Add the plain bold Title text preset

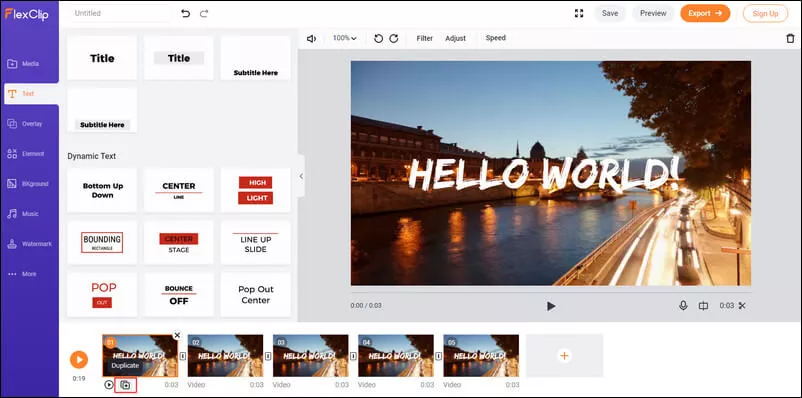pos(102,58)
